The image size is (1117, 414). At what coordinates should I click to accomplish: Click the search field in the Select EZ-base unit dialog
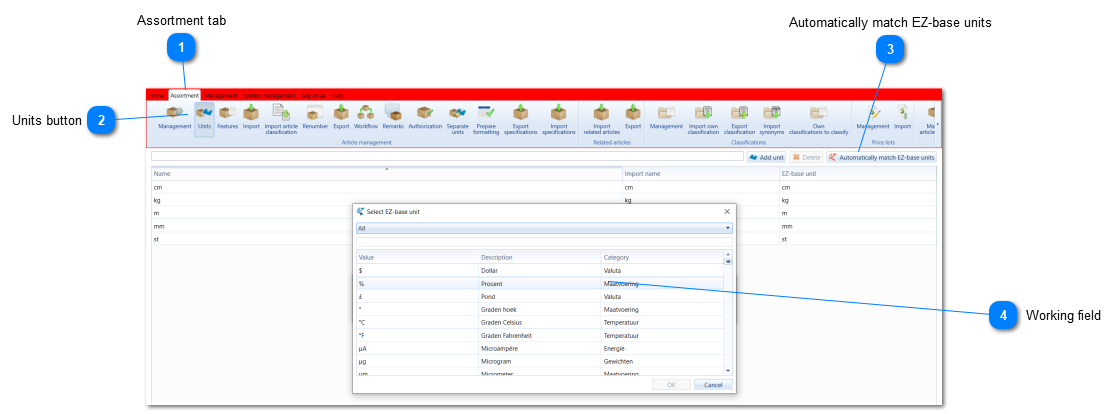pos(544,242)
